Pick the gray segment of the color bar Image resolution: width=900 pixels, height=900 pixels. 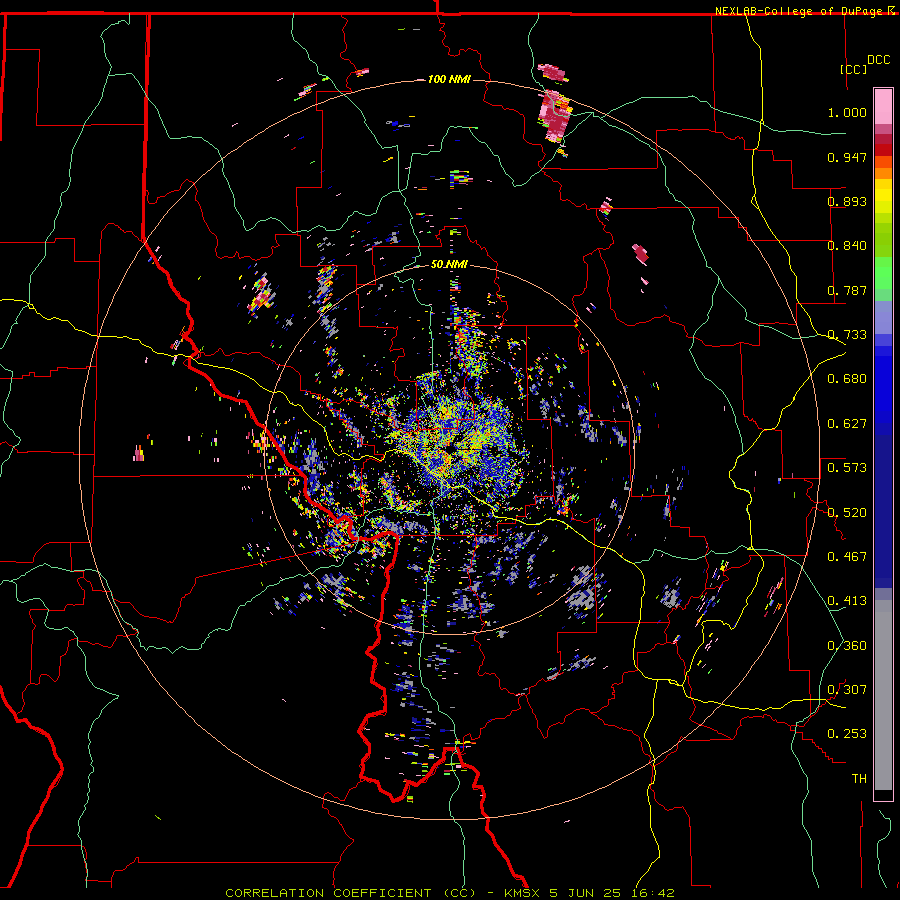(883, 695)
